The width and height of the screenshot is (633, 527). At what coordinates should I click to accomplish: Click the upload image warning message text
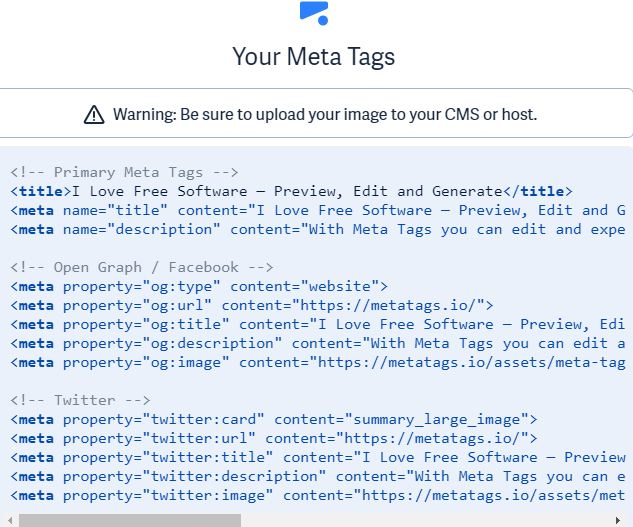325,114
